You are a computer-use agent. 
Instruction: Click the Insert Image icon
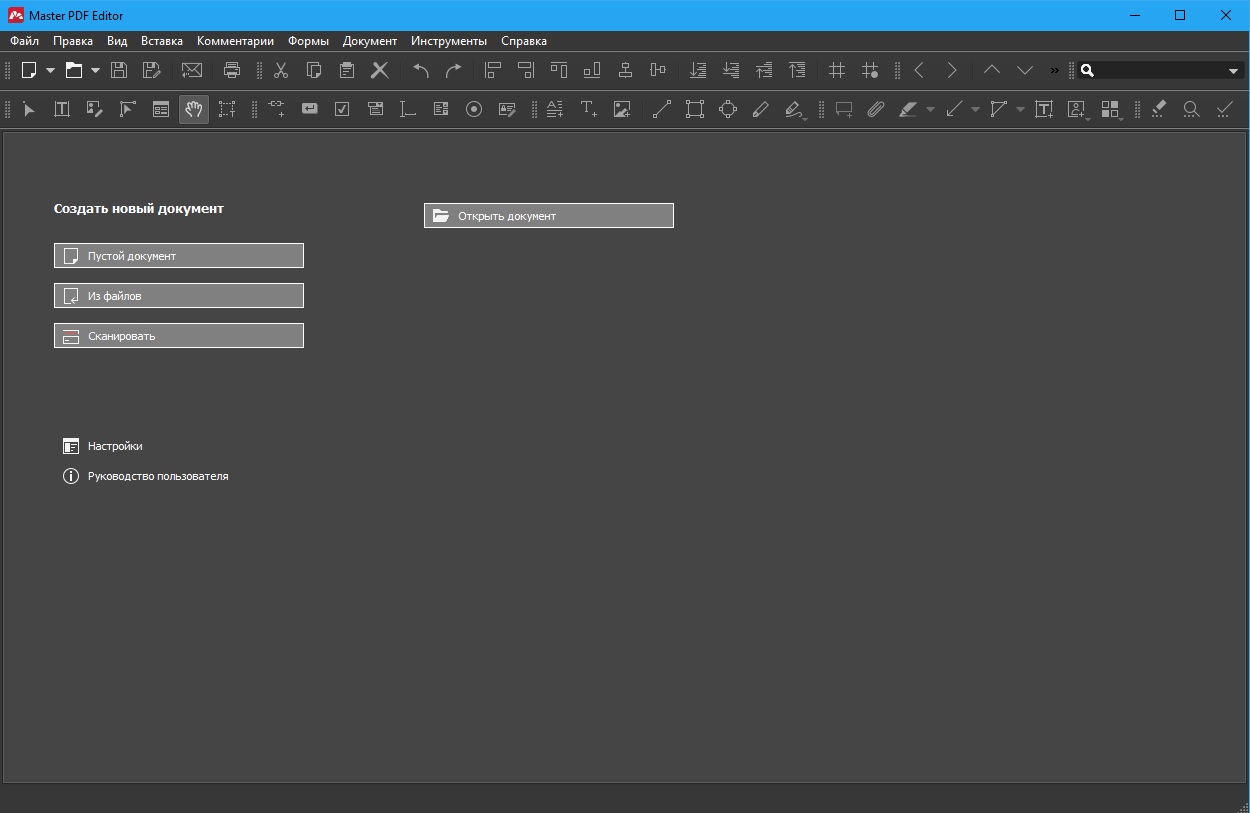[x=622, y=109]
